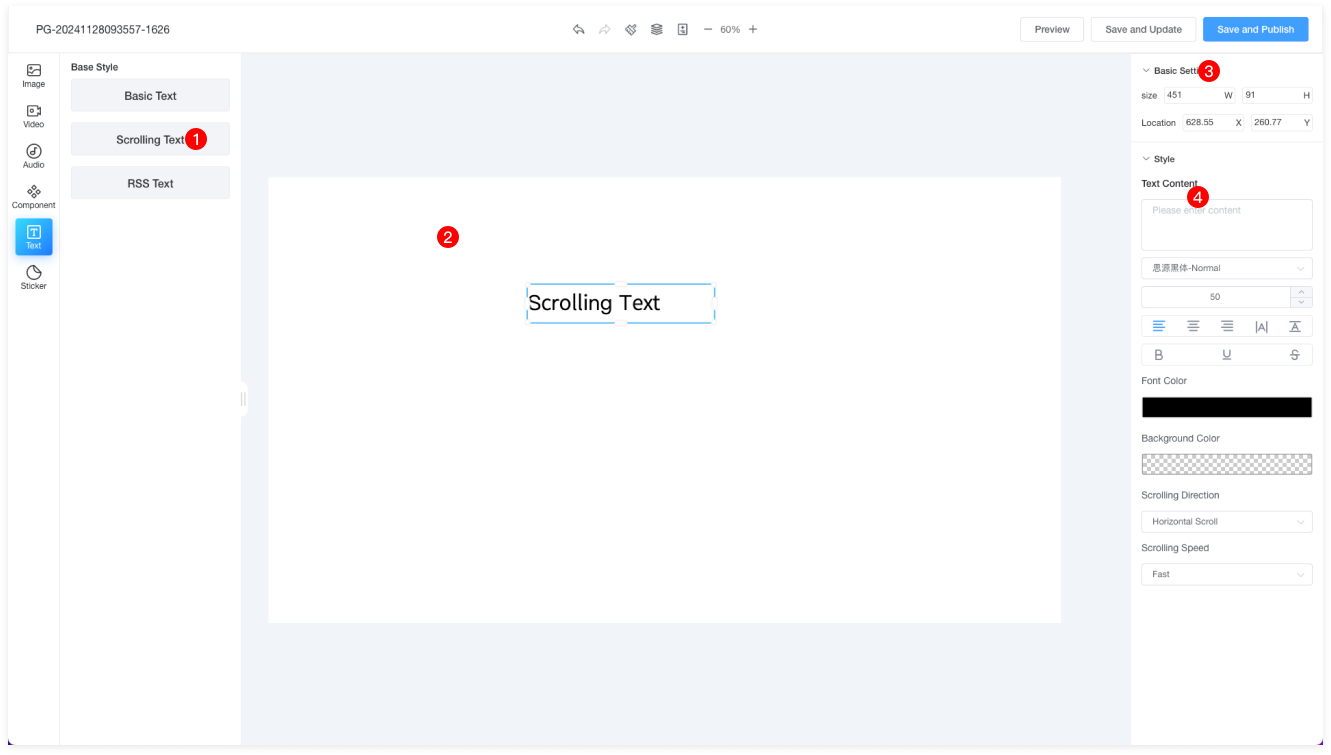Click the left panel collapse handle
Image resolution: width=1331 pixels, height=755 pixels.
(243, 399)
